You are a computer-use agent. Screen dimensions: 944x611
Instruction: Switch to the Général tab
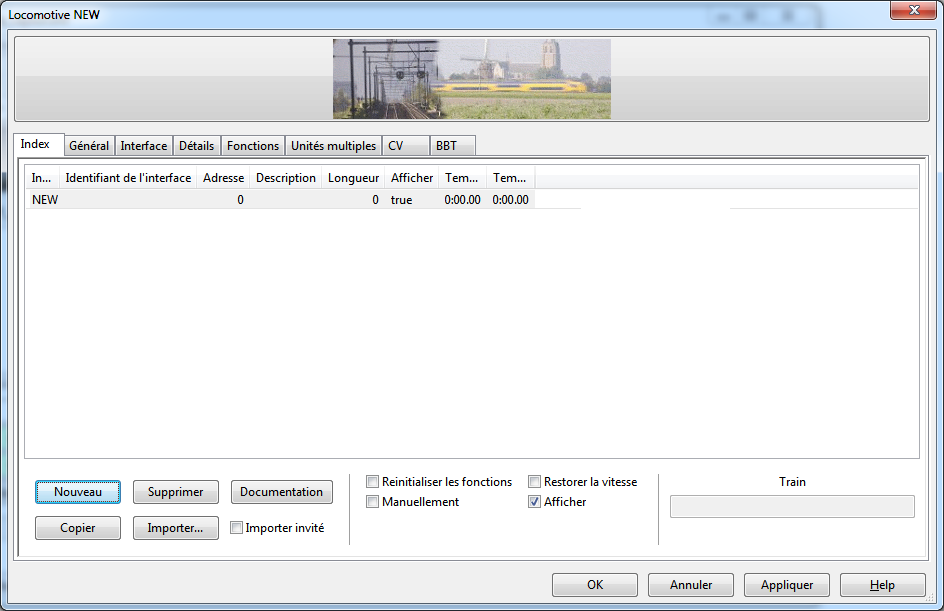coord(89,146)
